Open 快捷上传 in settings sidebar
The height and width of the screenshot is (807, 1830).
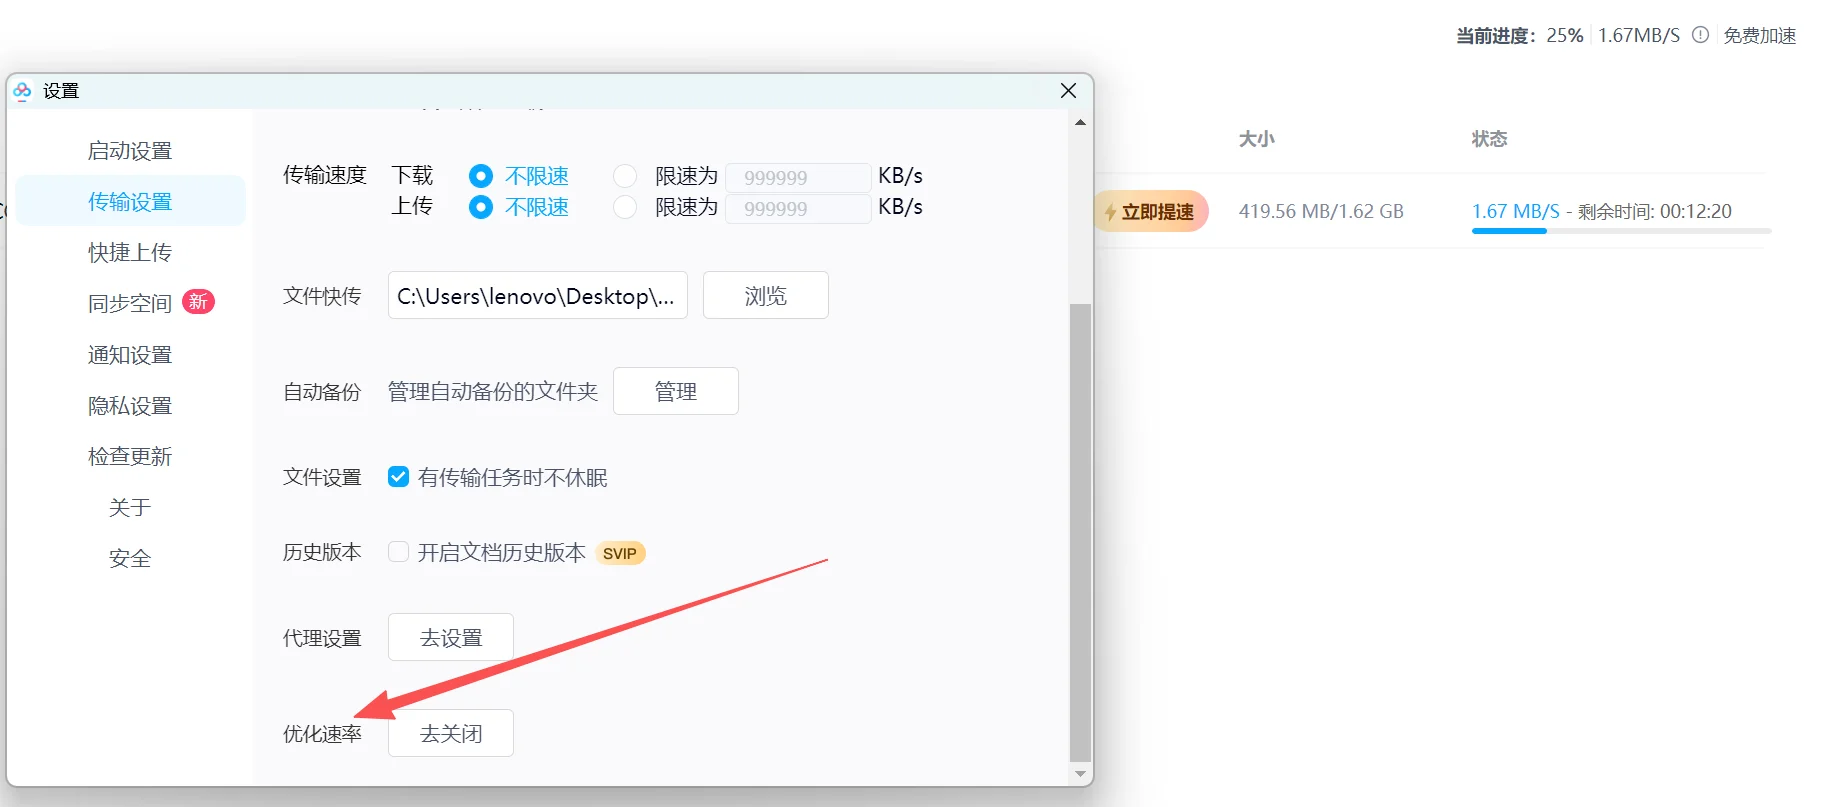click(130, 252)
